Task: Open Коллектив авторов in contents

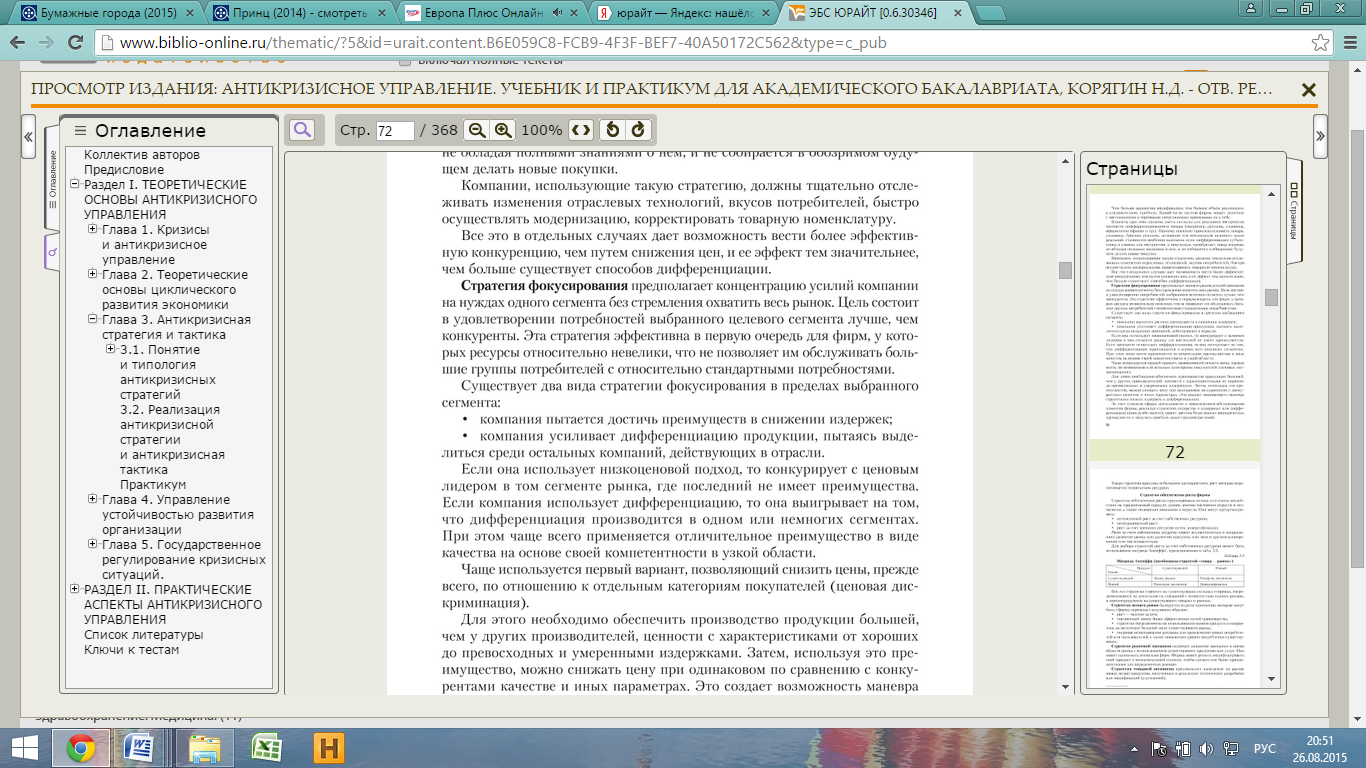Action: 142,155
